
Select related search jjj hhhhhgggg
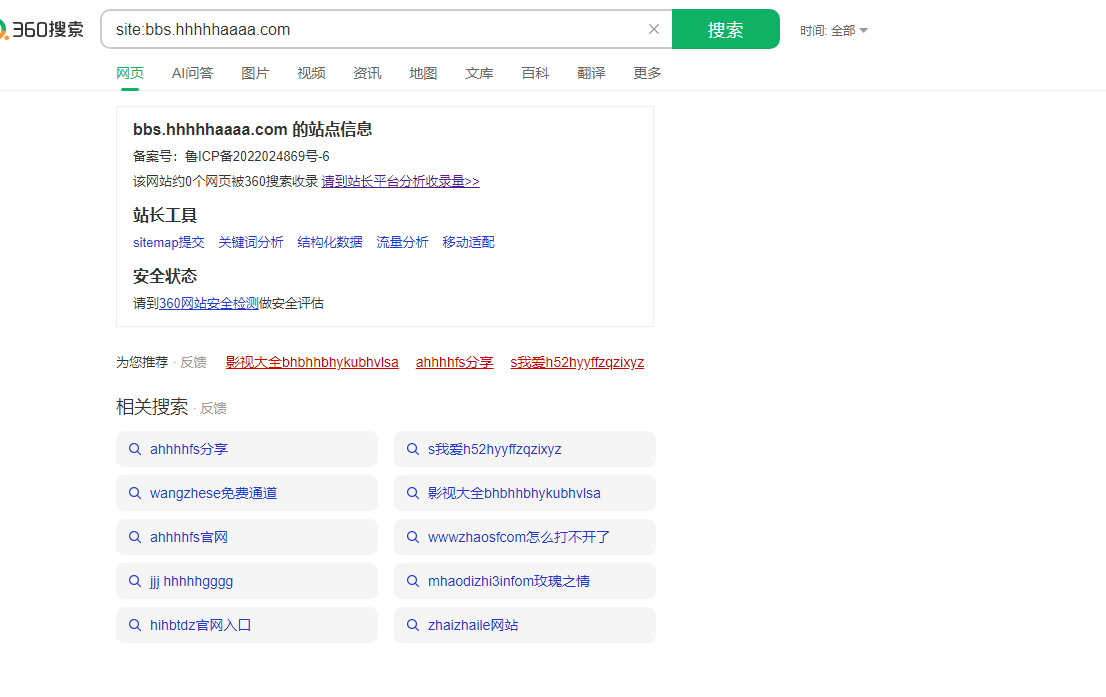tap(247, 581)
